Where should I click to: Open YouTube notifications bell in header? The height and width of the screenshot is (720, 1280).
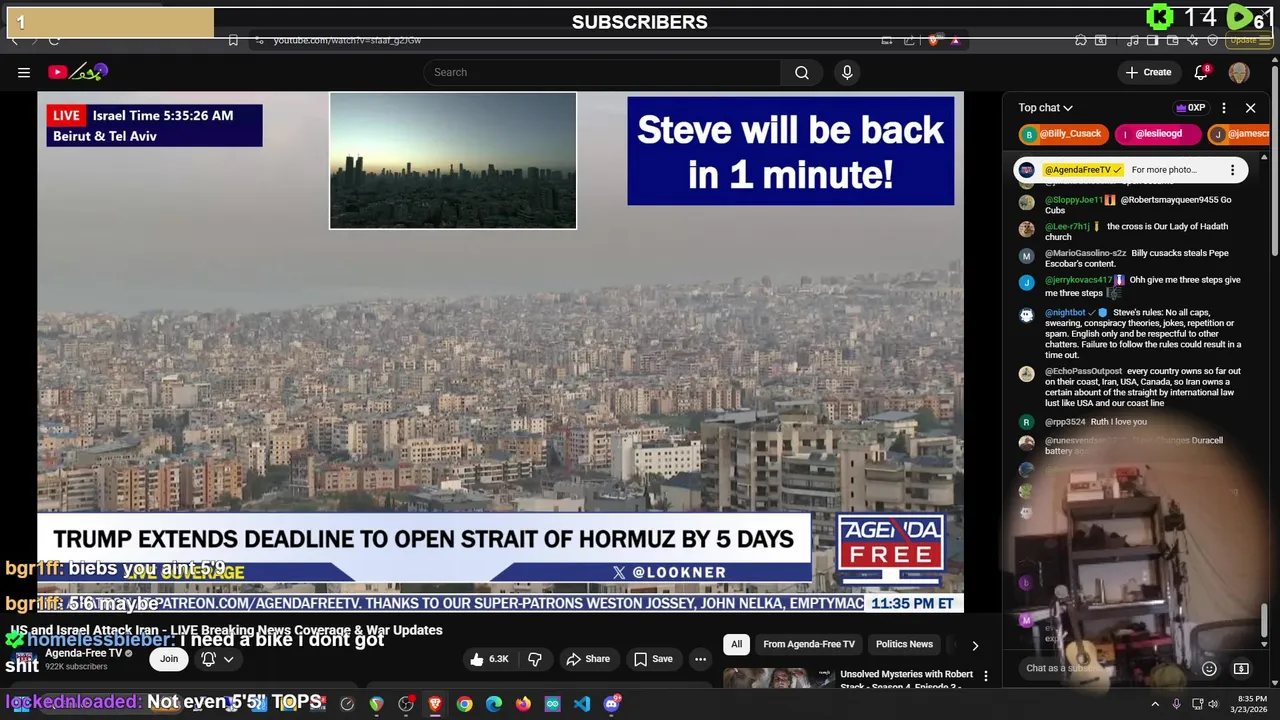[x=1201, y=72]
